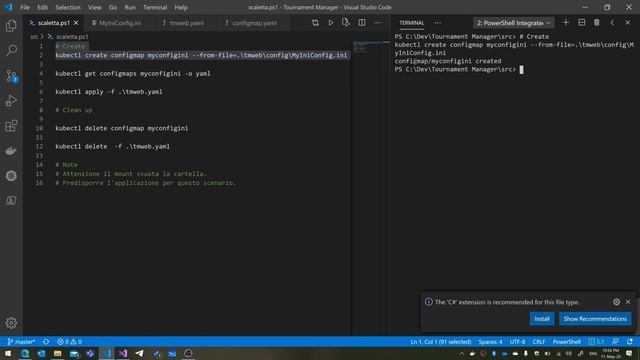This screenshot has height=360, width=640.
Task: Click Show Recommendations button
Action: [x=595, y=319]
